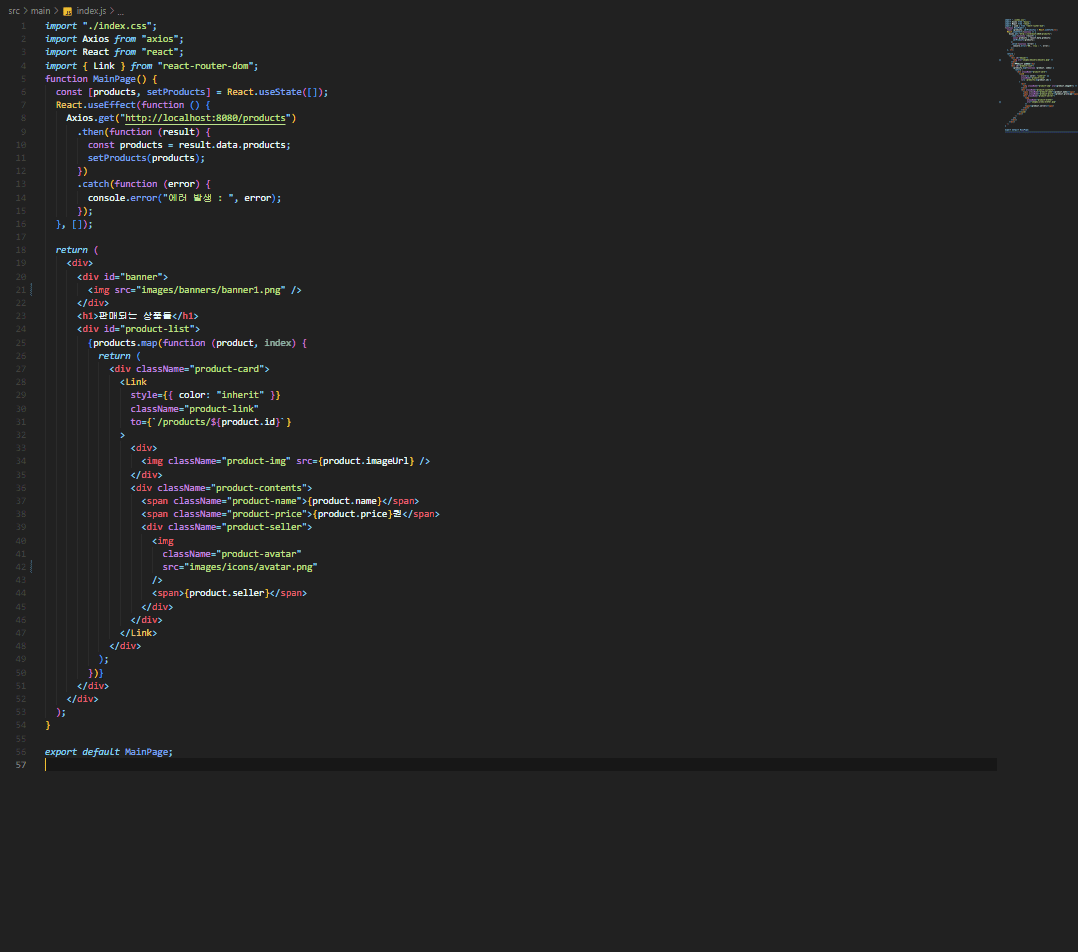
Task: Click the JS file icon in the breadcrumb
Action: coord(67,11)
